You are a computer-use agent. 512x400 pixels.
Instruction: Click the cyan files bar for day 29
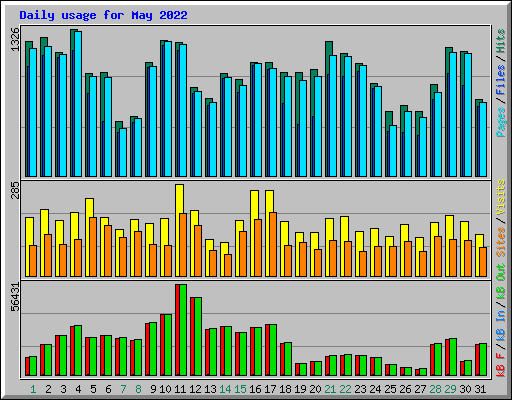[453, 114]
